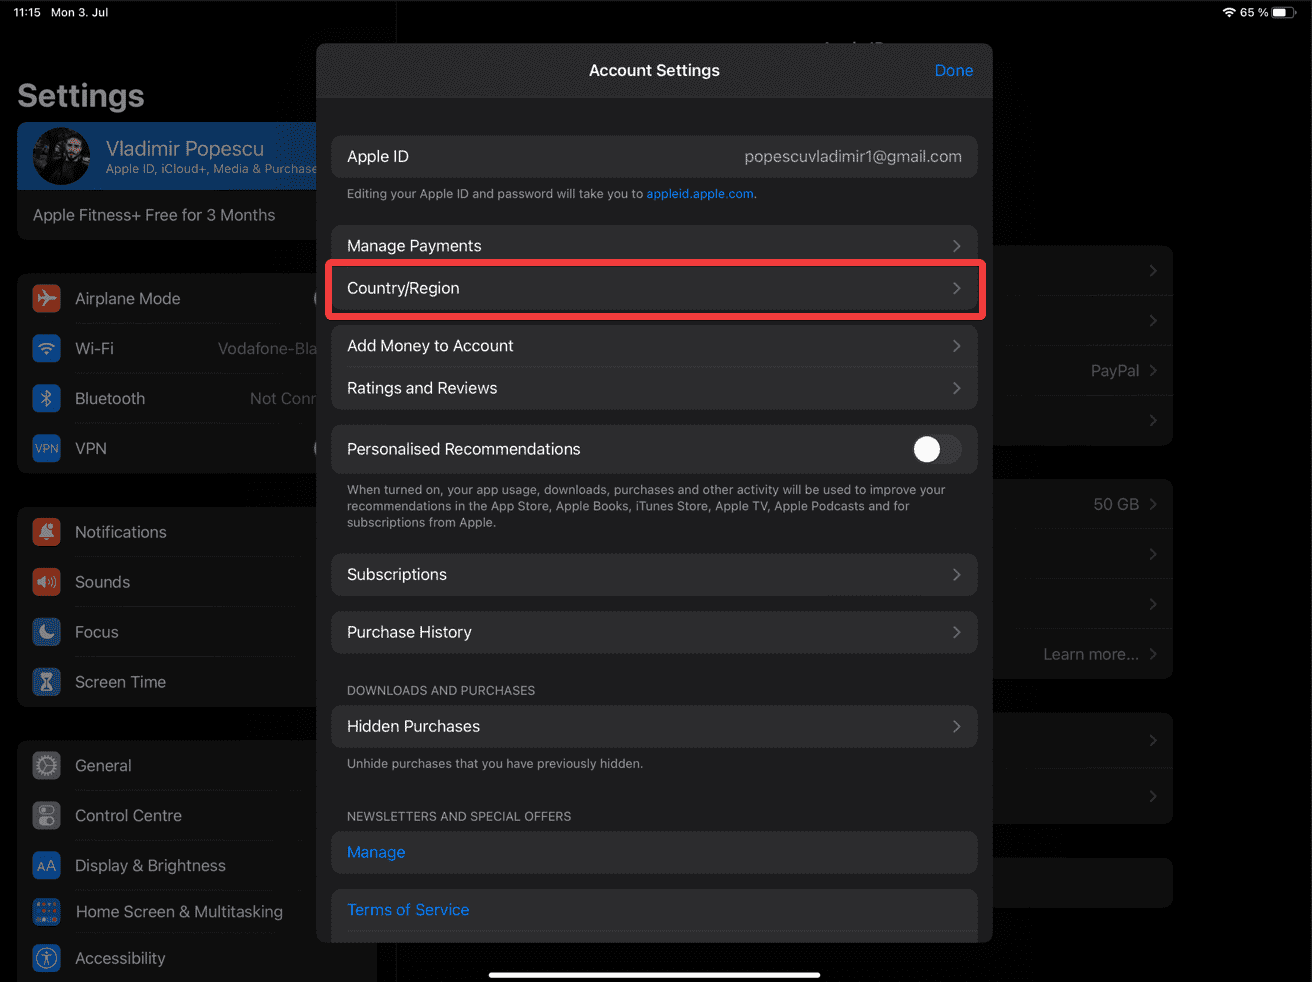This screenshot has width=1312, height=982.
Task: Toggle Personalised Recommendations switch
Action: tap(937, 449)
